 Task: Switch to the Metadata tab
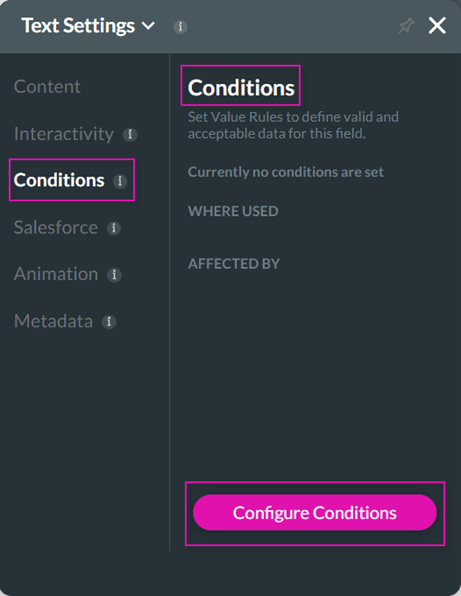coord(53,321)
